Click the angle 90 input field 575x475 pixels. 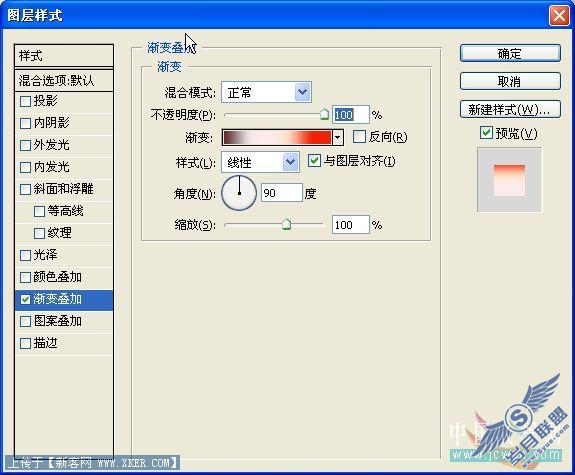click(x=282, y=193)
